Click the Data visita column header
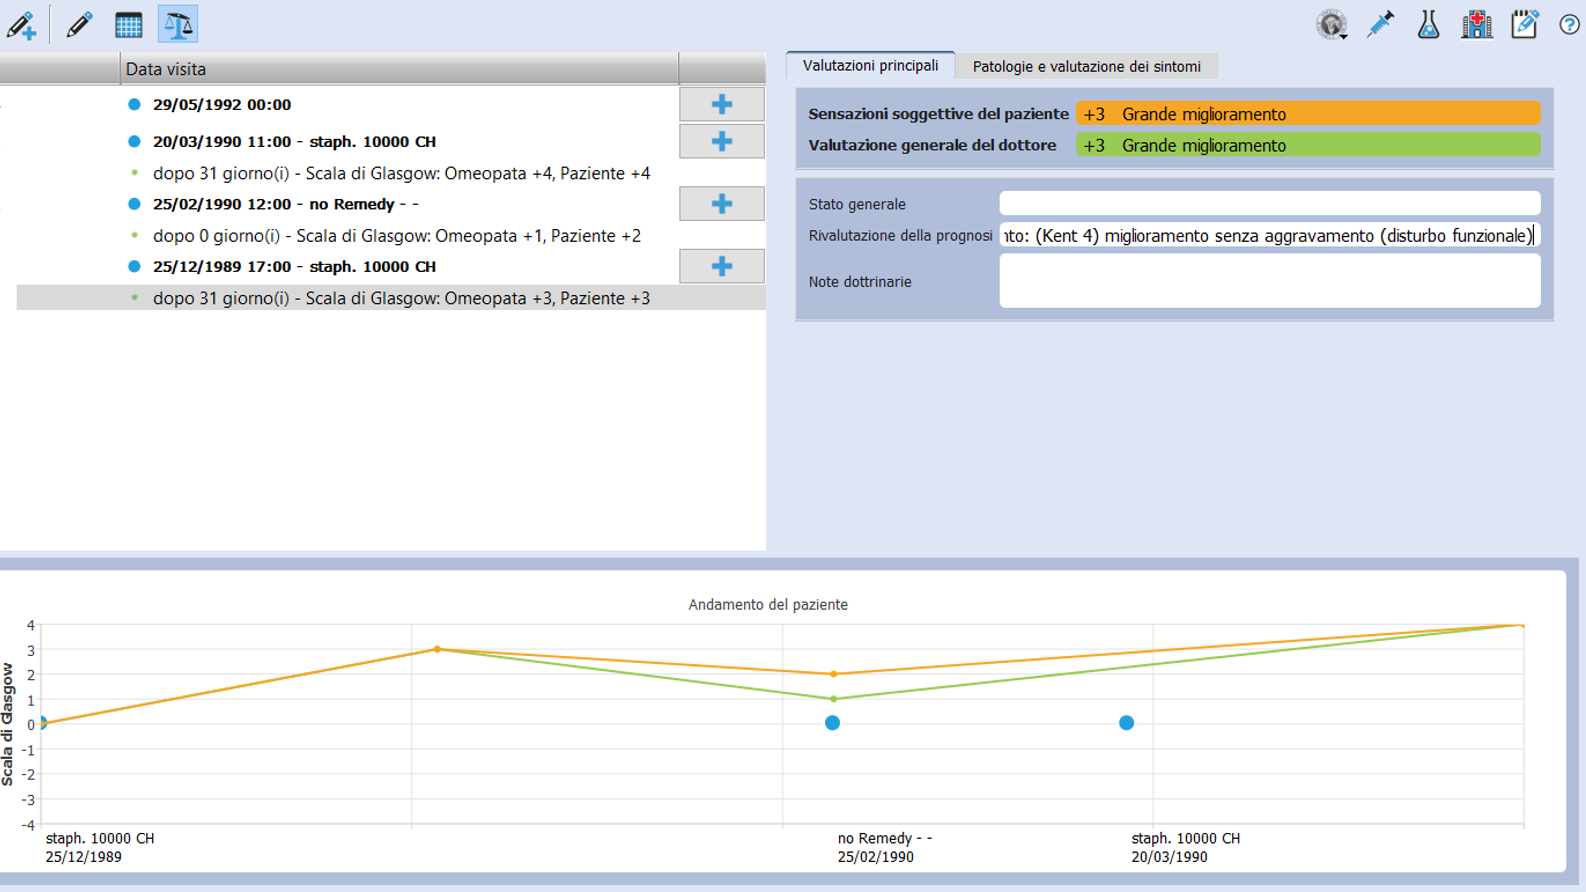This screenshot has width=1586, height=892. pyautogui.click(x=398, y=69)
